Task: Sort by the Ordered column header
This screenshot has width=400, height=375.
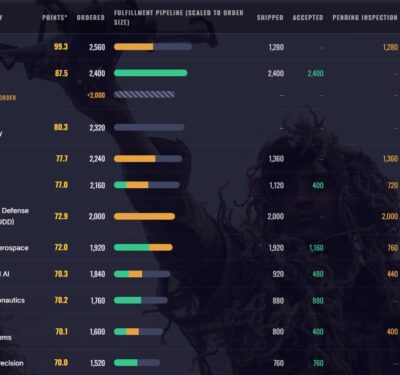Action: [90, 17]
